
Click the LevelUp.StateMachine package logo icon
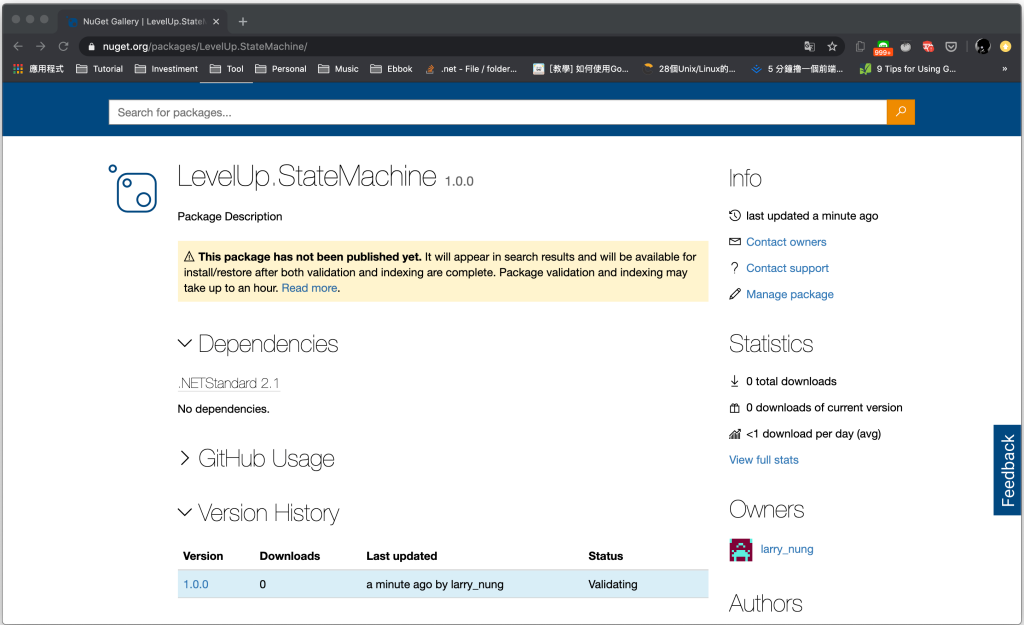pyautogui.click(x=133, y=188)
